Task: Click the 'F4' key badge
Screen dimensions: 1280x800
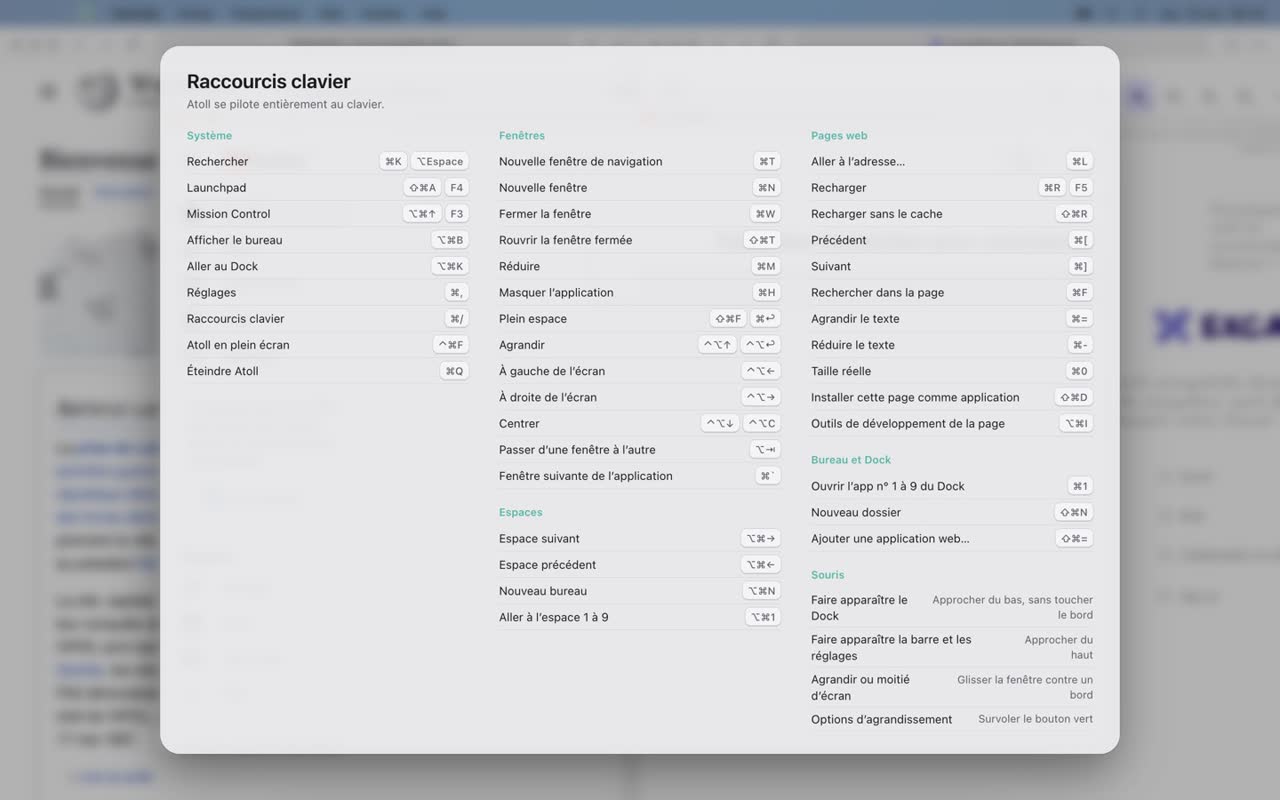Action: [456, 188]
